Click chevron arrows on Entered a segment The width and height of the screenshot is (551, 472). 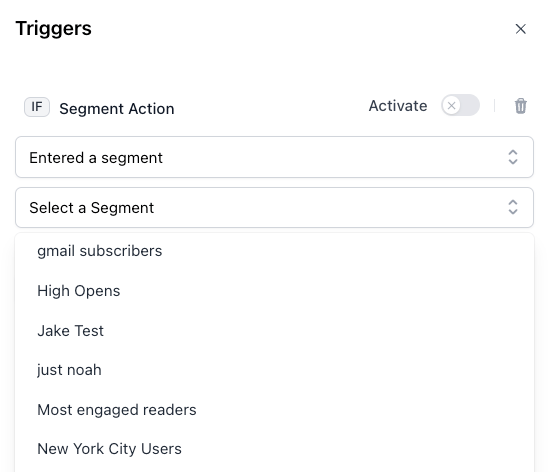point(513,157)
